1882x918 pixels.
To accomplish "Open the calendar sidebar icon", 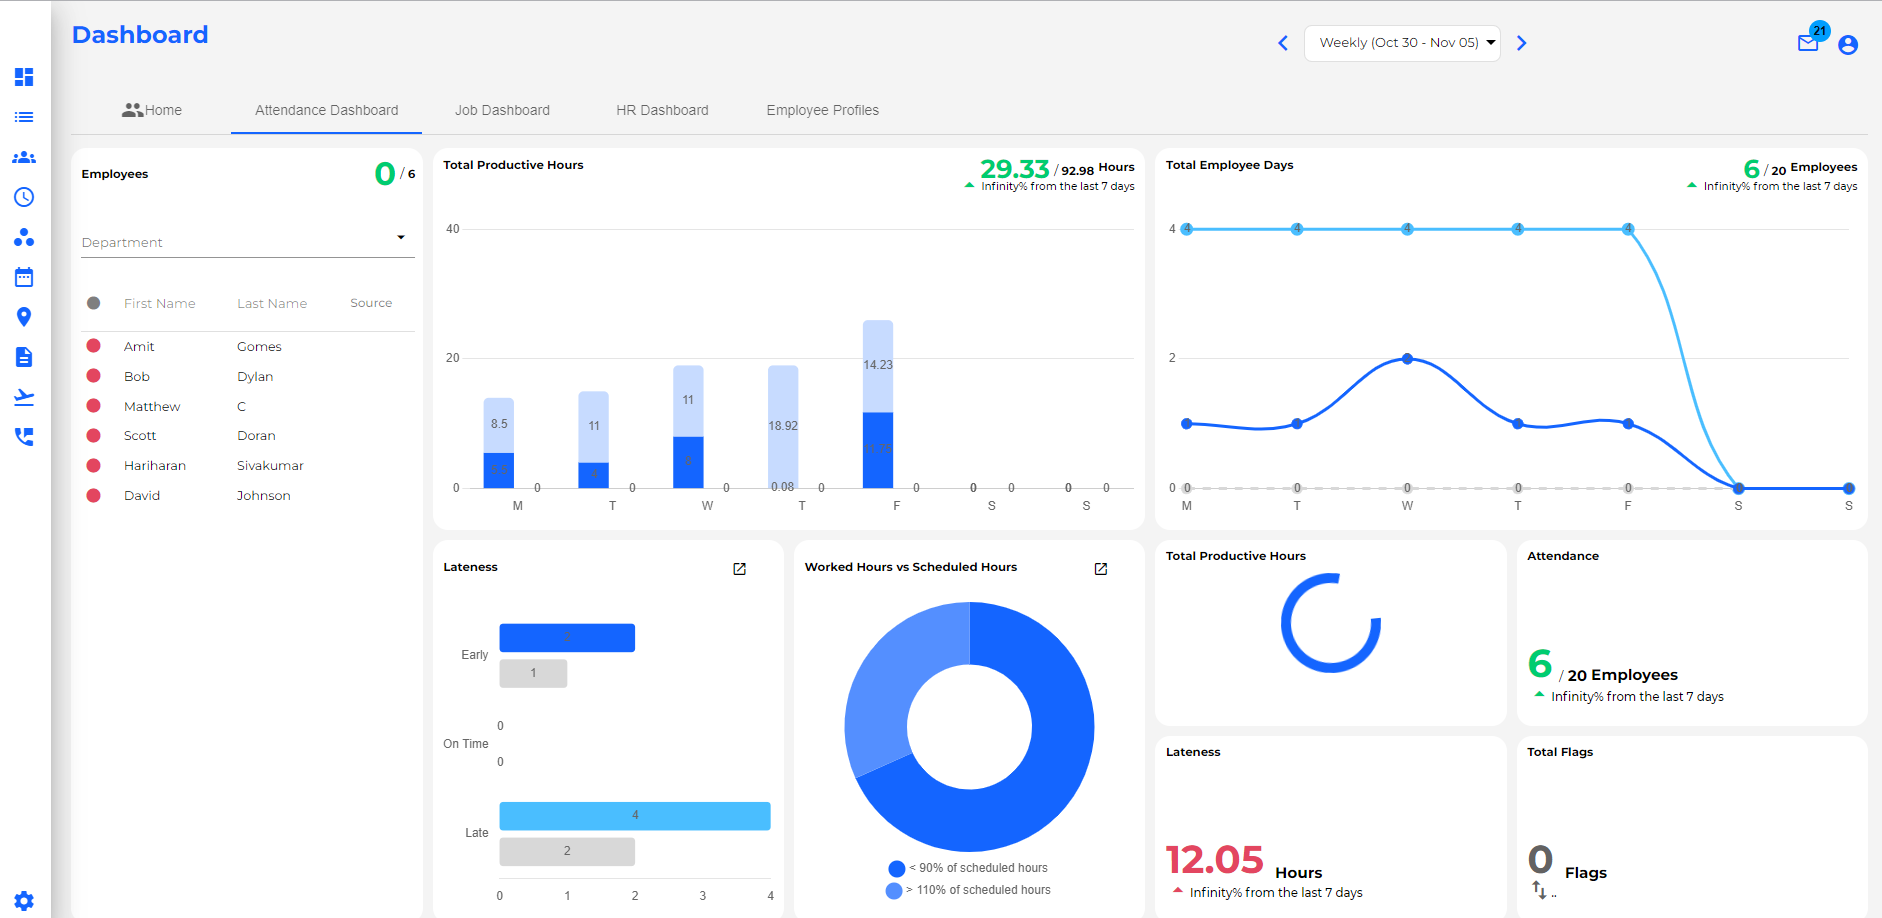I will coord(24,277).
